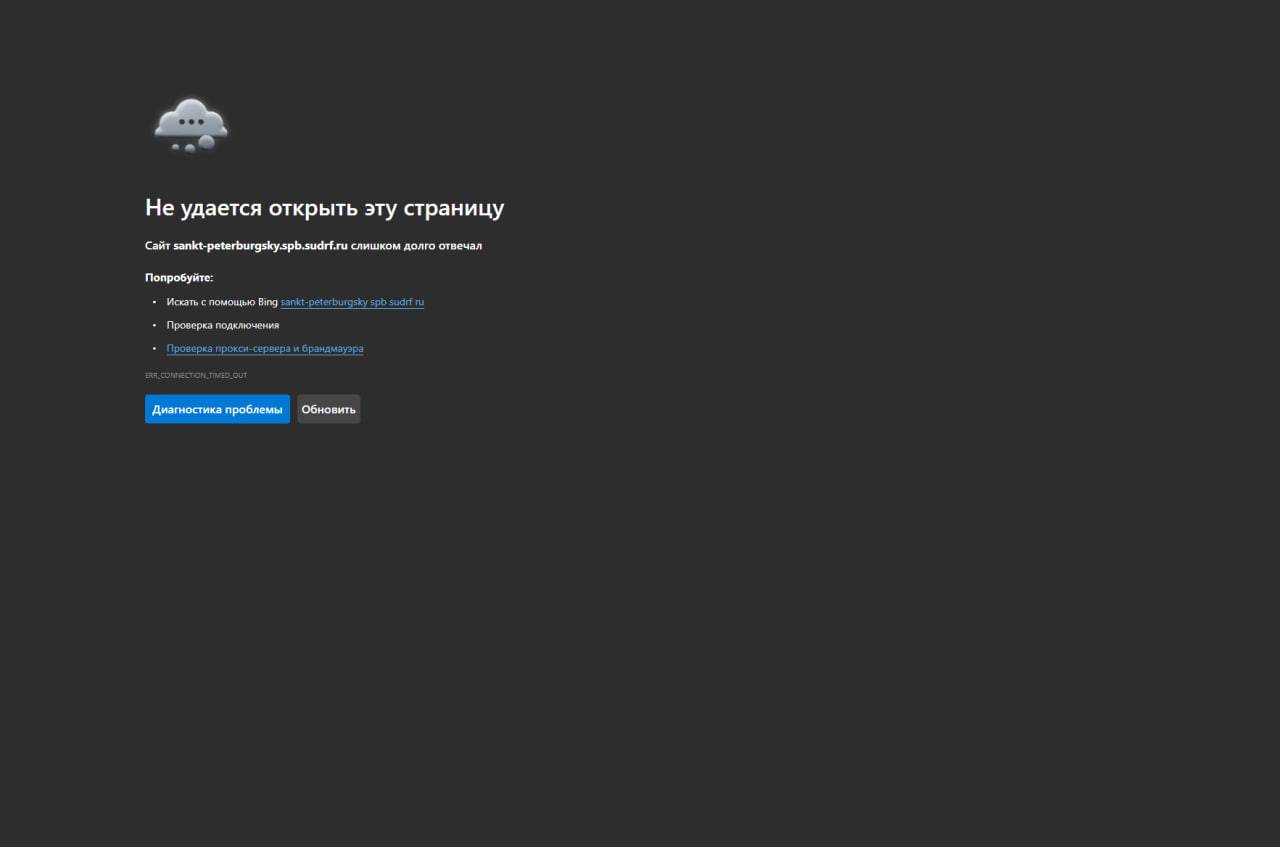Open the Bing search link for sankt-peterburgsky spb sudrf ru
This screenshot has height=847, width=1280.
click(x=352, y=302)
